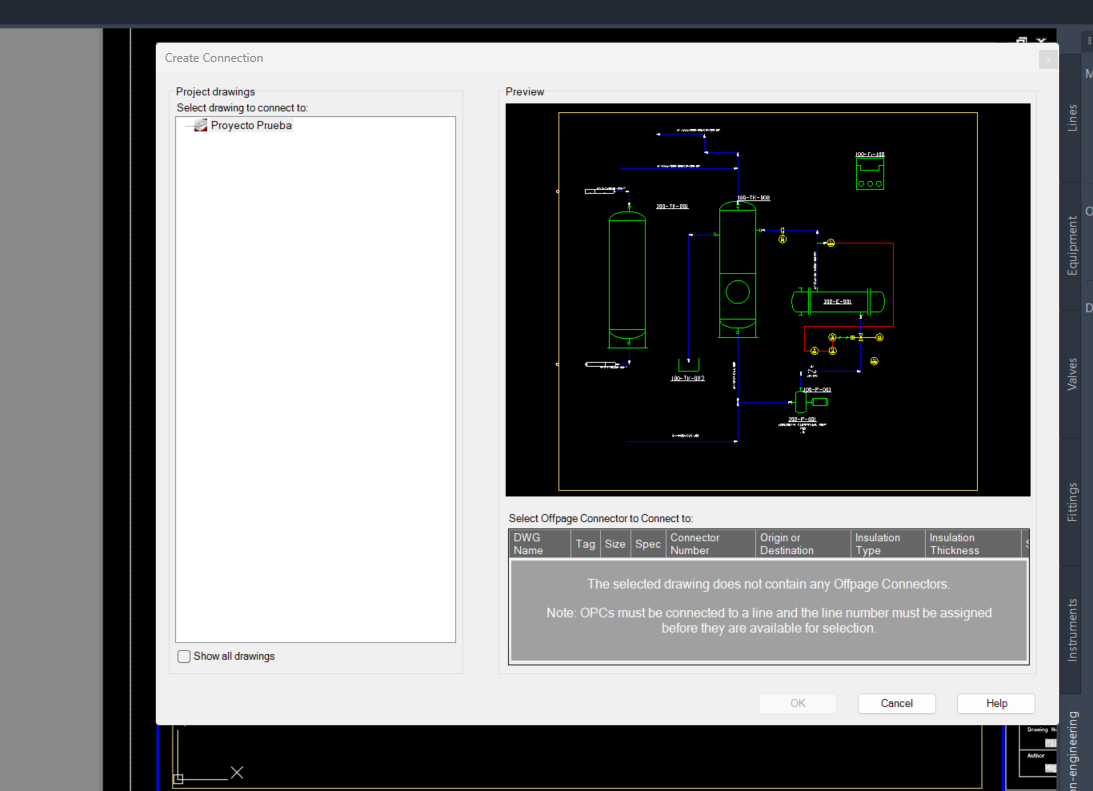1093x791 pixels.
Task: Close the Create Connection dialog
Action: point(1048,60)
